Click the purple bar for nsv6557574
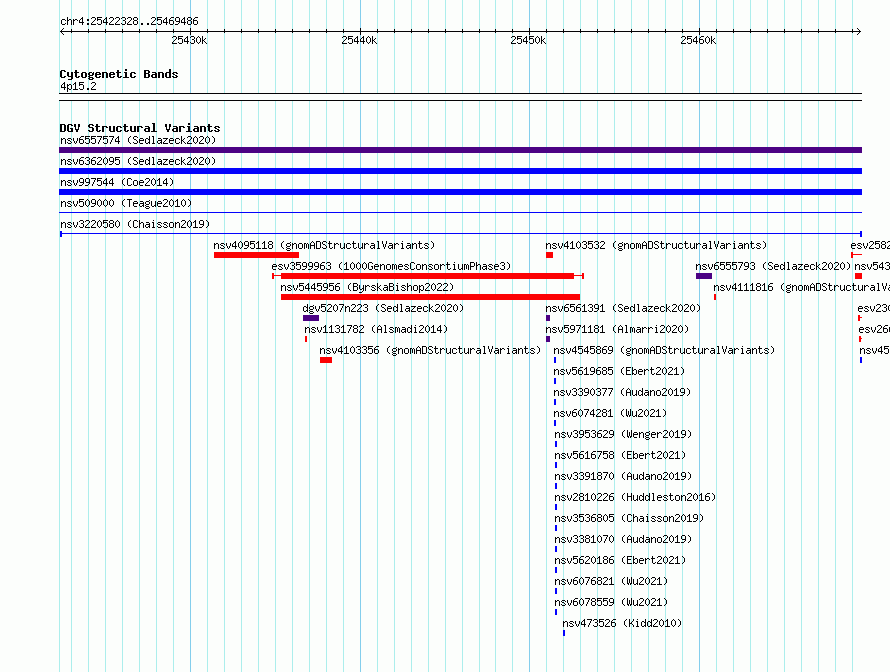The image size is (890, 672). (x=460, y=150)
